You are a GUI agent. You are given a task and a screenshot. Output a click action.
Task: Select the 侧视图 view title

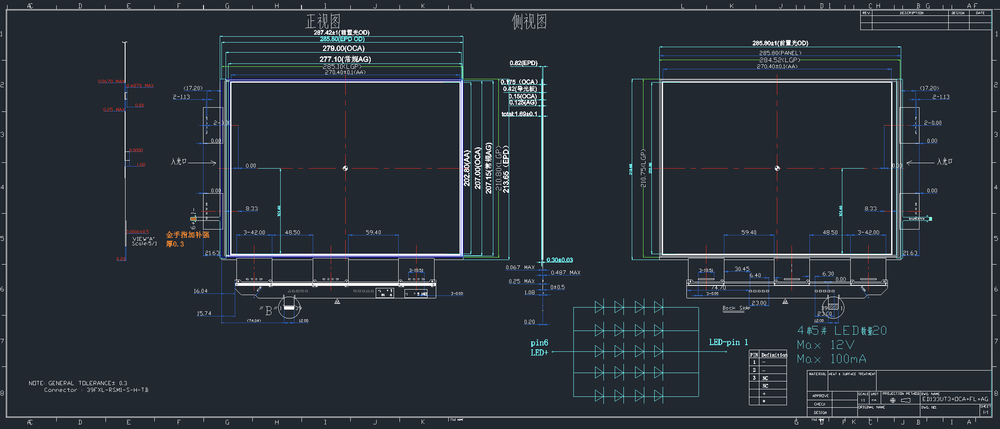(529, 22)
